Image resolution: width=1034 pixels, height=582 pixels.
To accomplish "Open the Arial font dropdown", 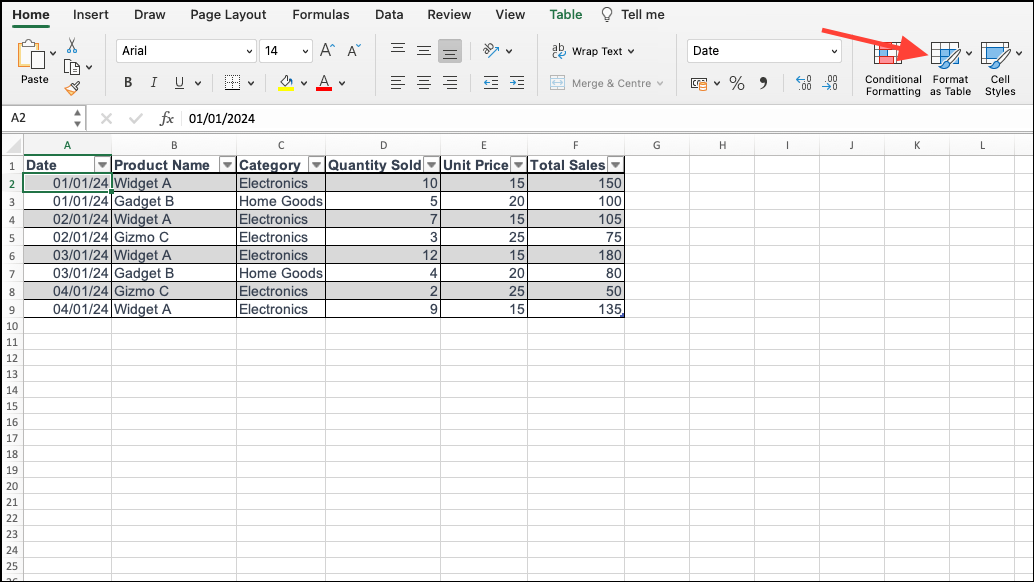I will [249, 50].
